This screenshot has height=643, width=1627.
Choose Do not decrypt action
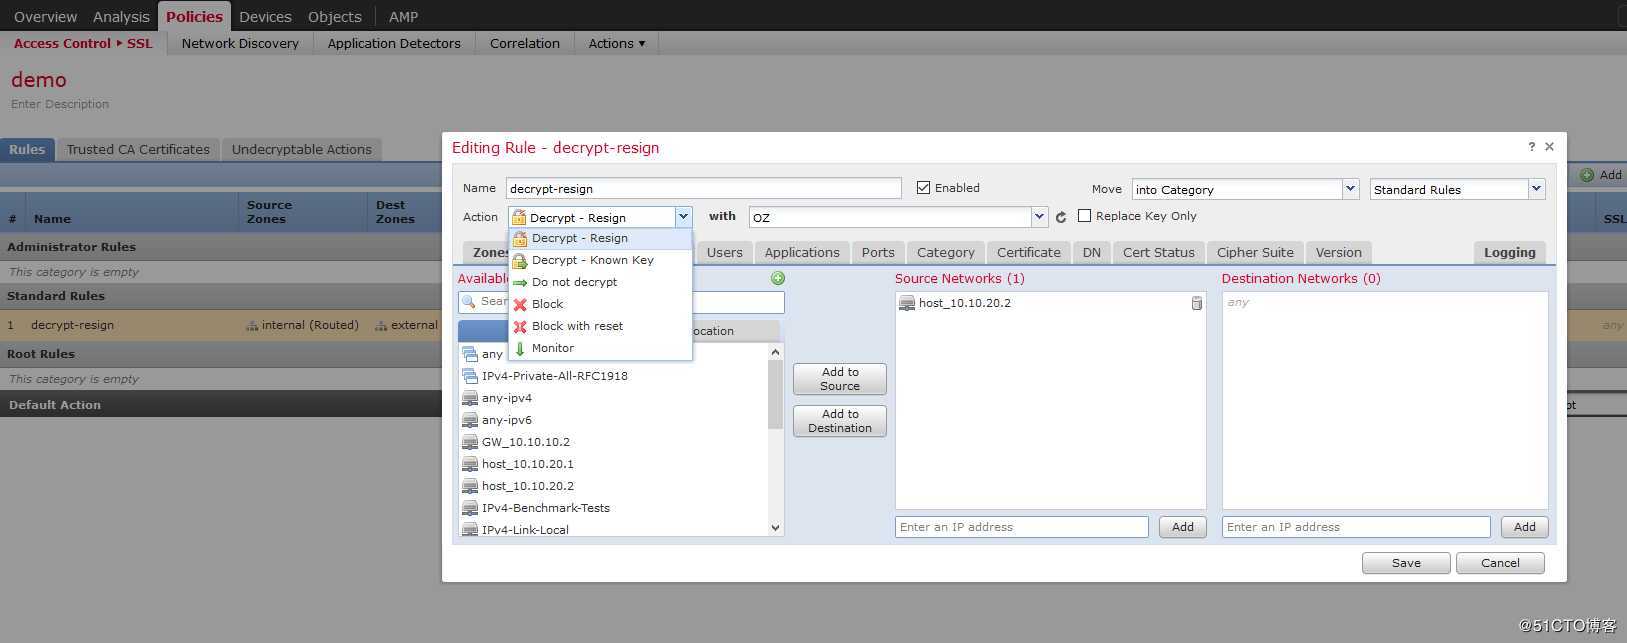(x=600, y=282)
